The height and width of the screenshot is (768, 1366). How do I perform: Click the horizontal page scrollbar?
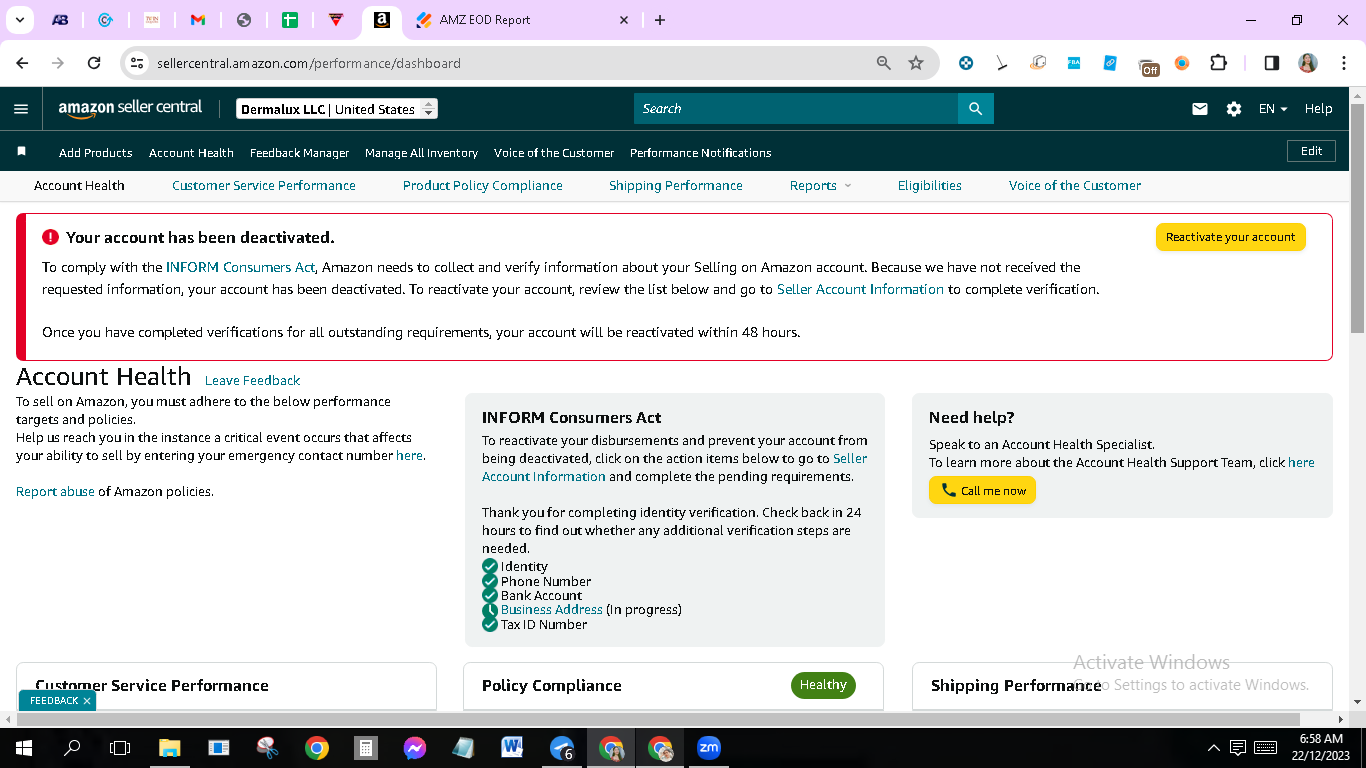[x=658, y=719]
